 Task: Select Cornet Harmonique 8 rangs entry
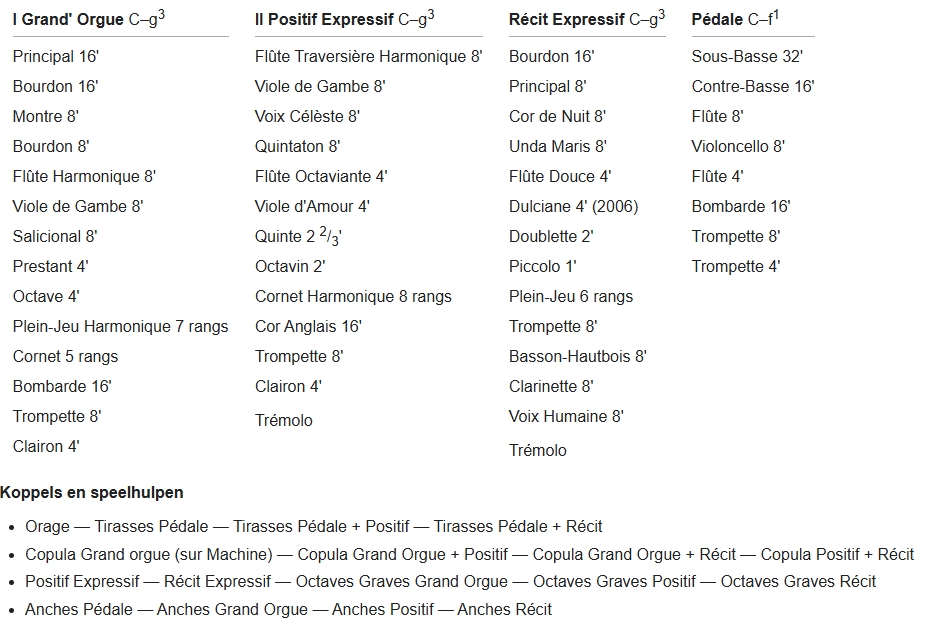pos(353,297)
